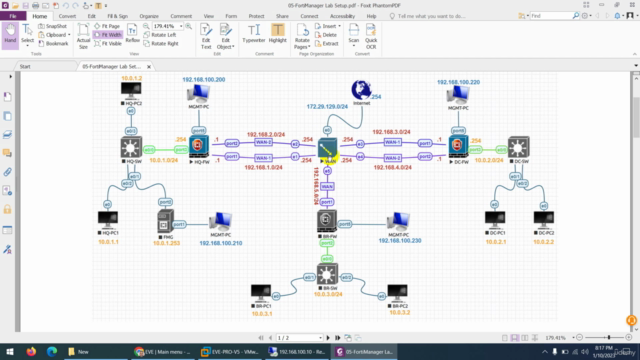Set view to Actual Size

[x=83, y=36]
